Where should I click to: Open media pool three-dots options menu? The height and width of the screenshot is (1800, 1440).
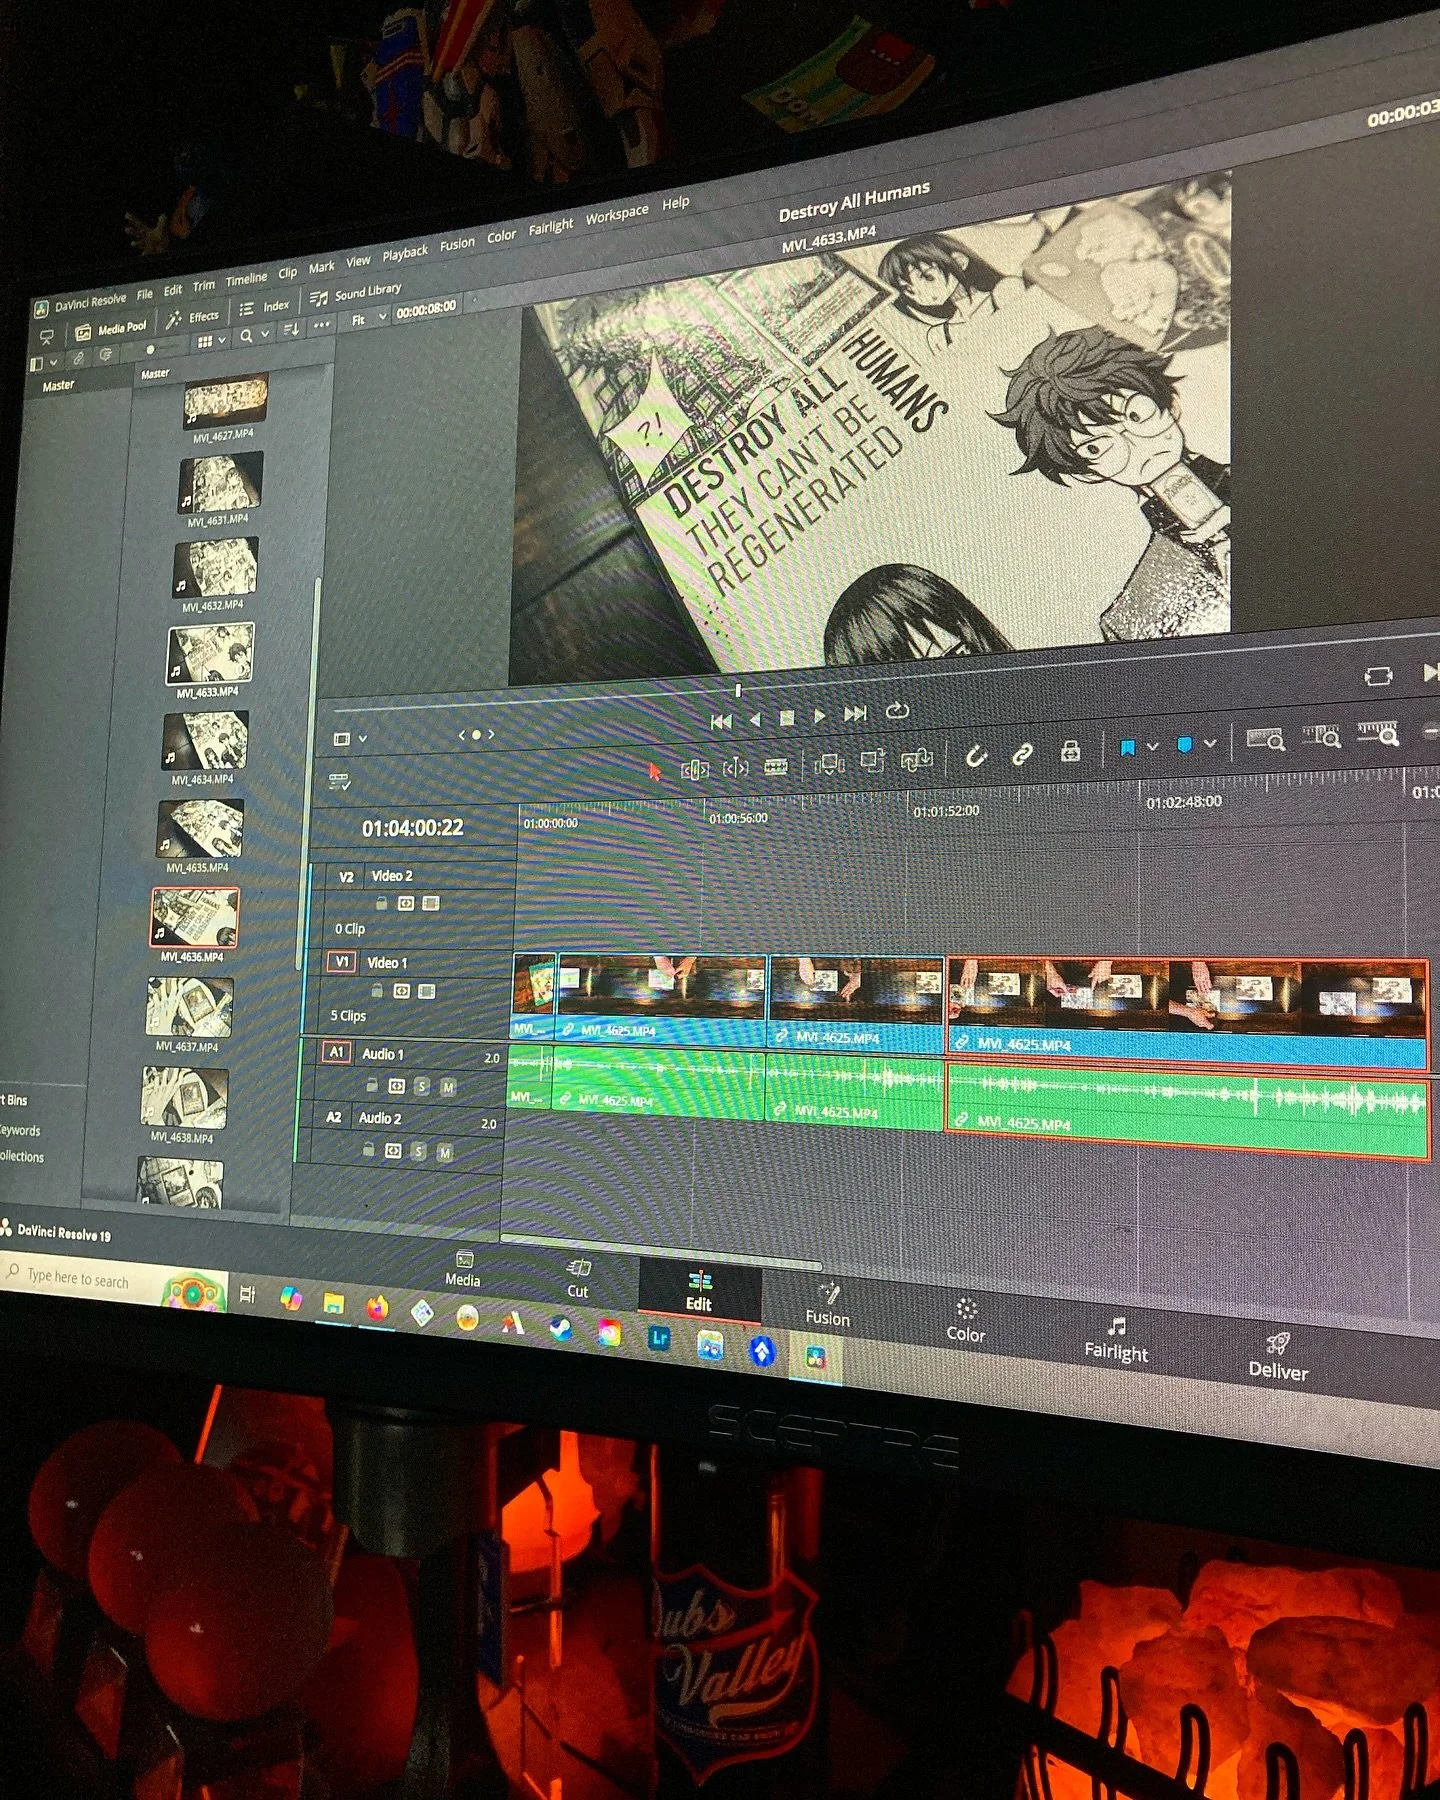click(x=321, y=325)
